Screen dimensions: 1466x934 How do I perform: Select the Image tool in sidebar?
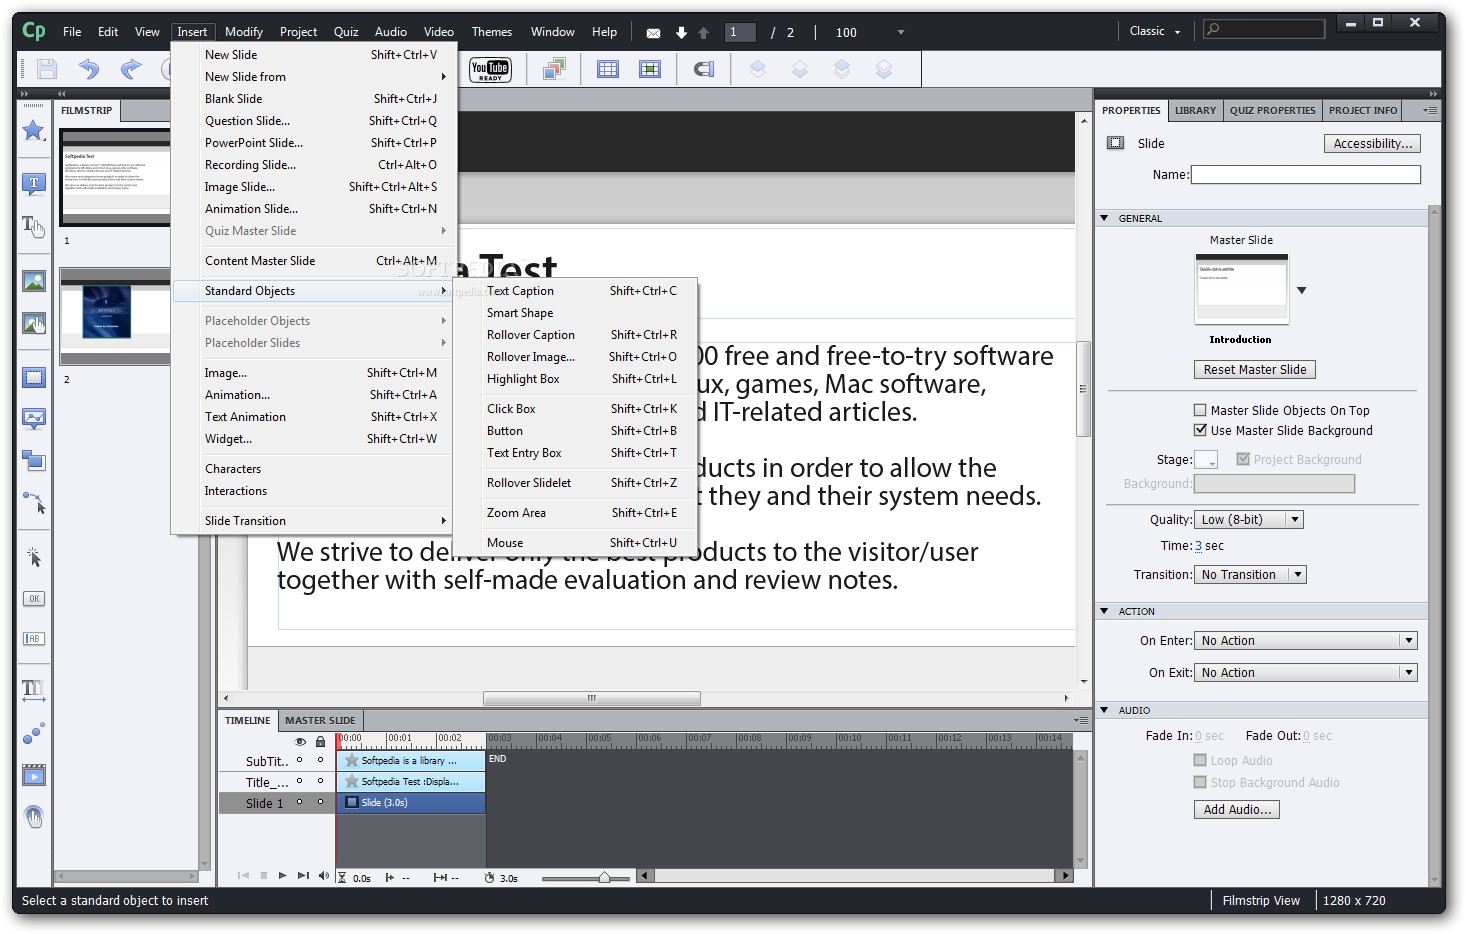click(x=34, y=282)
